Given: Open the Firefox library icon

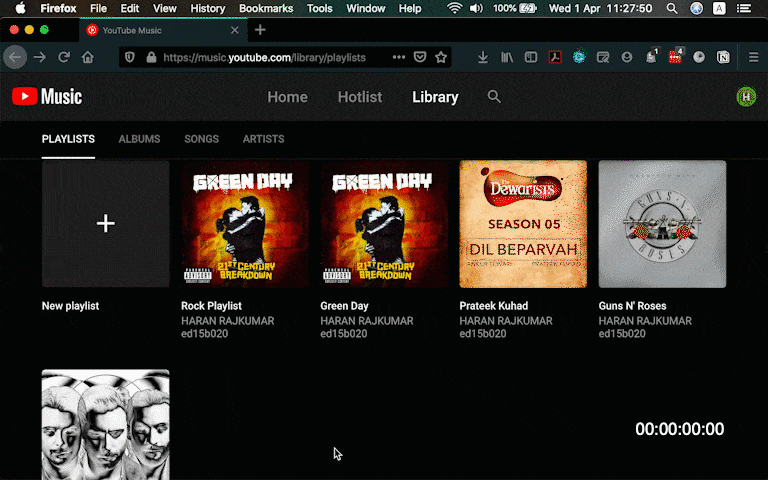Looking at the screenshot, I should pyautogui.click(x=507, y=57).
